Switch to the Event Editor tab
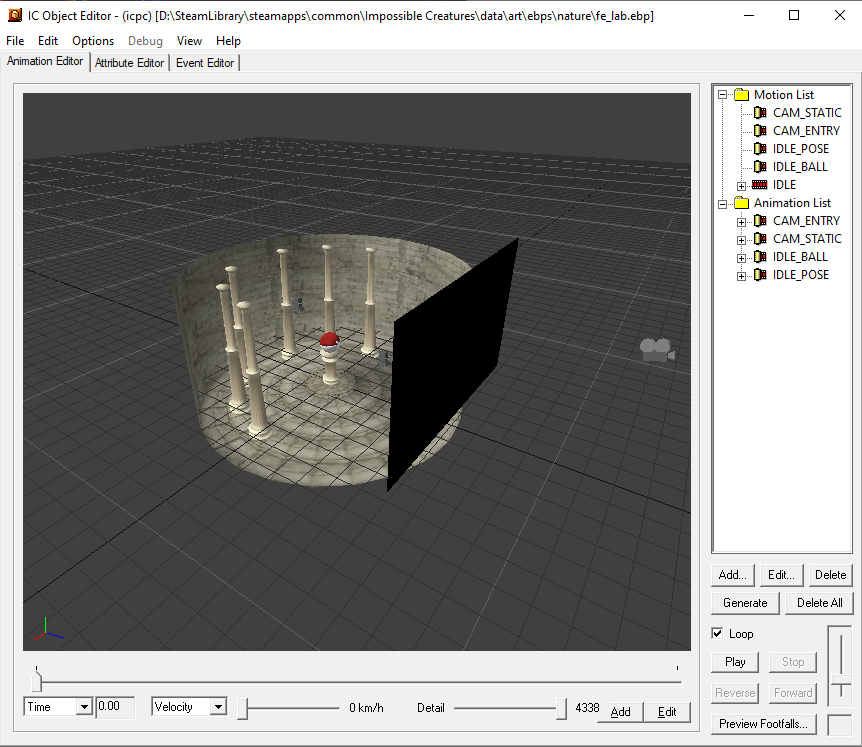 205,63
